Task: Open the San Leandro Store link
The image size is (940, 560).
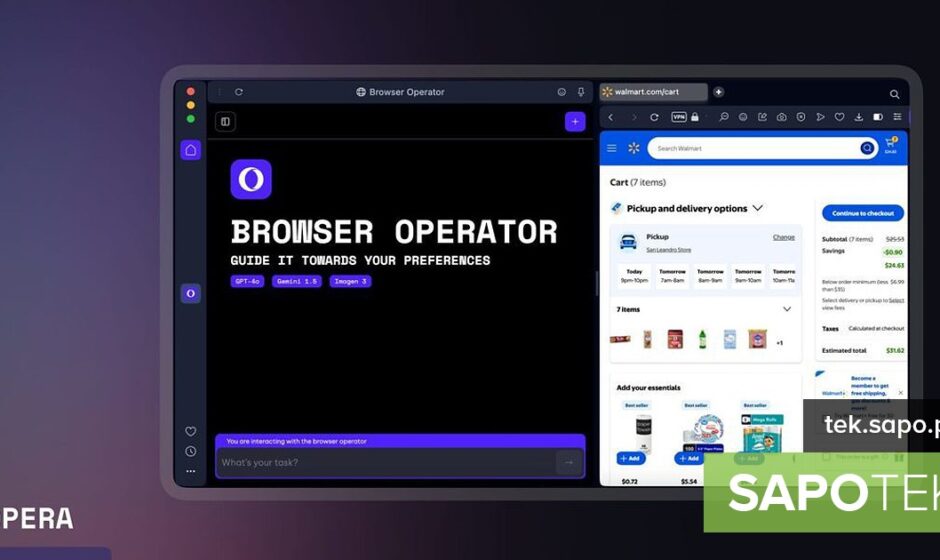Action: [x=668, y=250]
